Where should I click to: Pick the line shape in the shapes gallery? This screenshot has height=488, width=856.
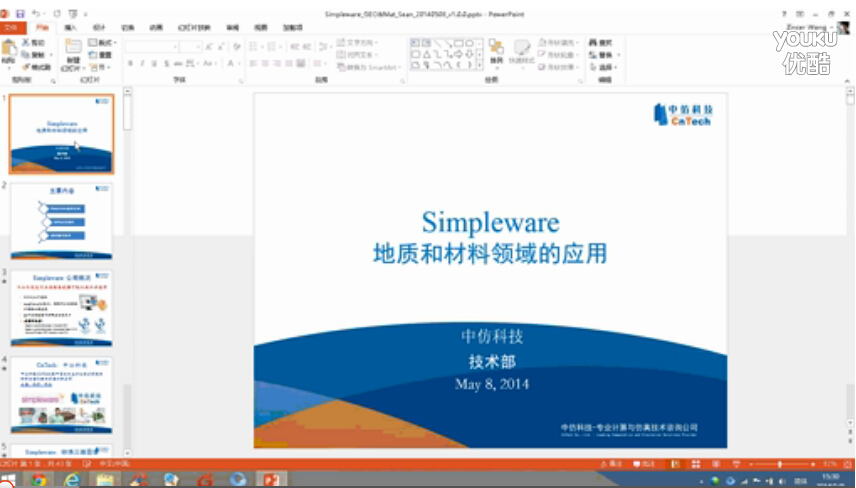(x=438, y=43)
